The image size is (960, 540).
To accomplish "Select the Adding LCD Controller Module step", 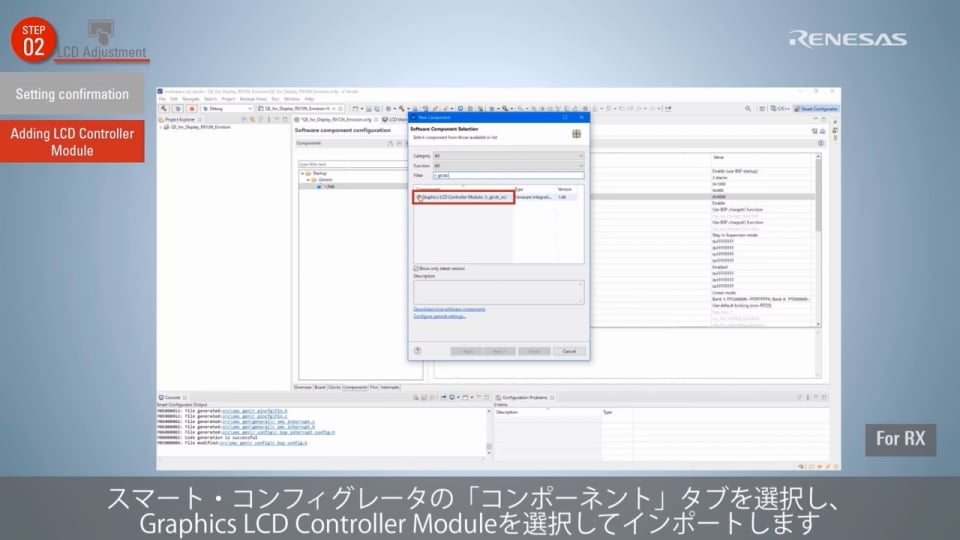I will (x=72, y=142).
